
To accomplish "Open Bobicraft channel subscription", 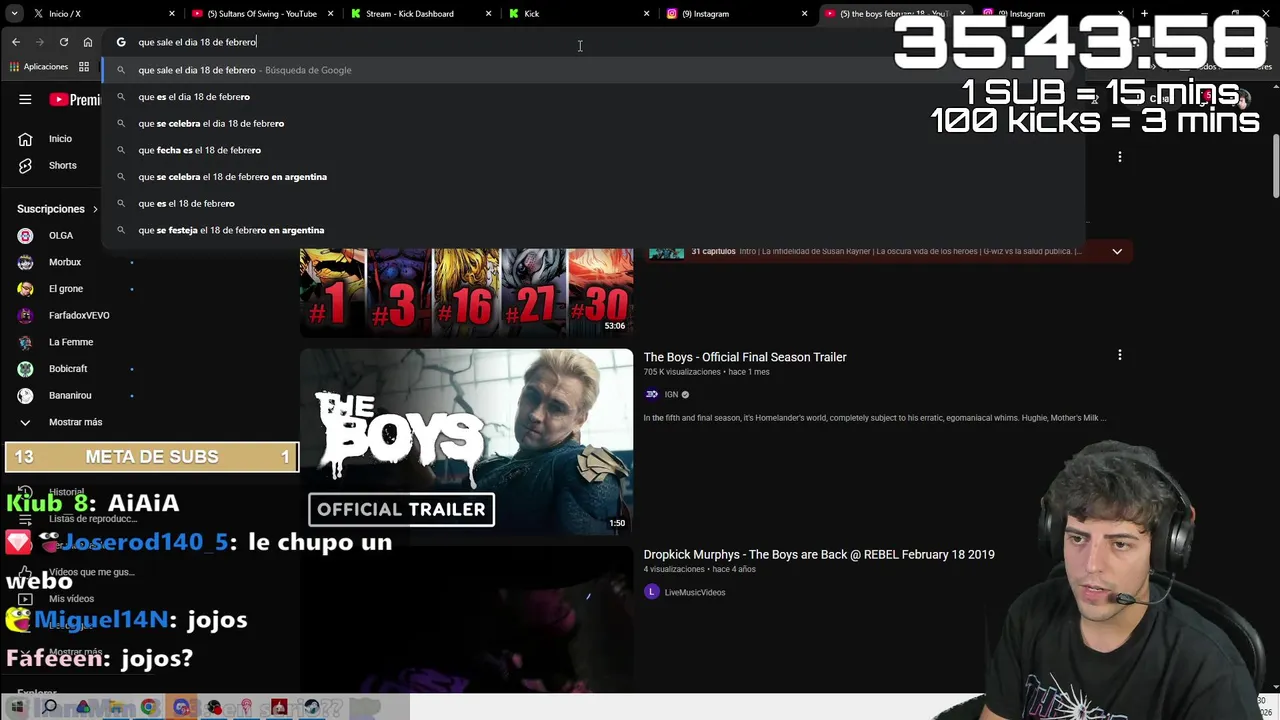I will tap(68, 369).
